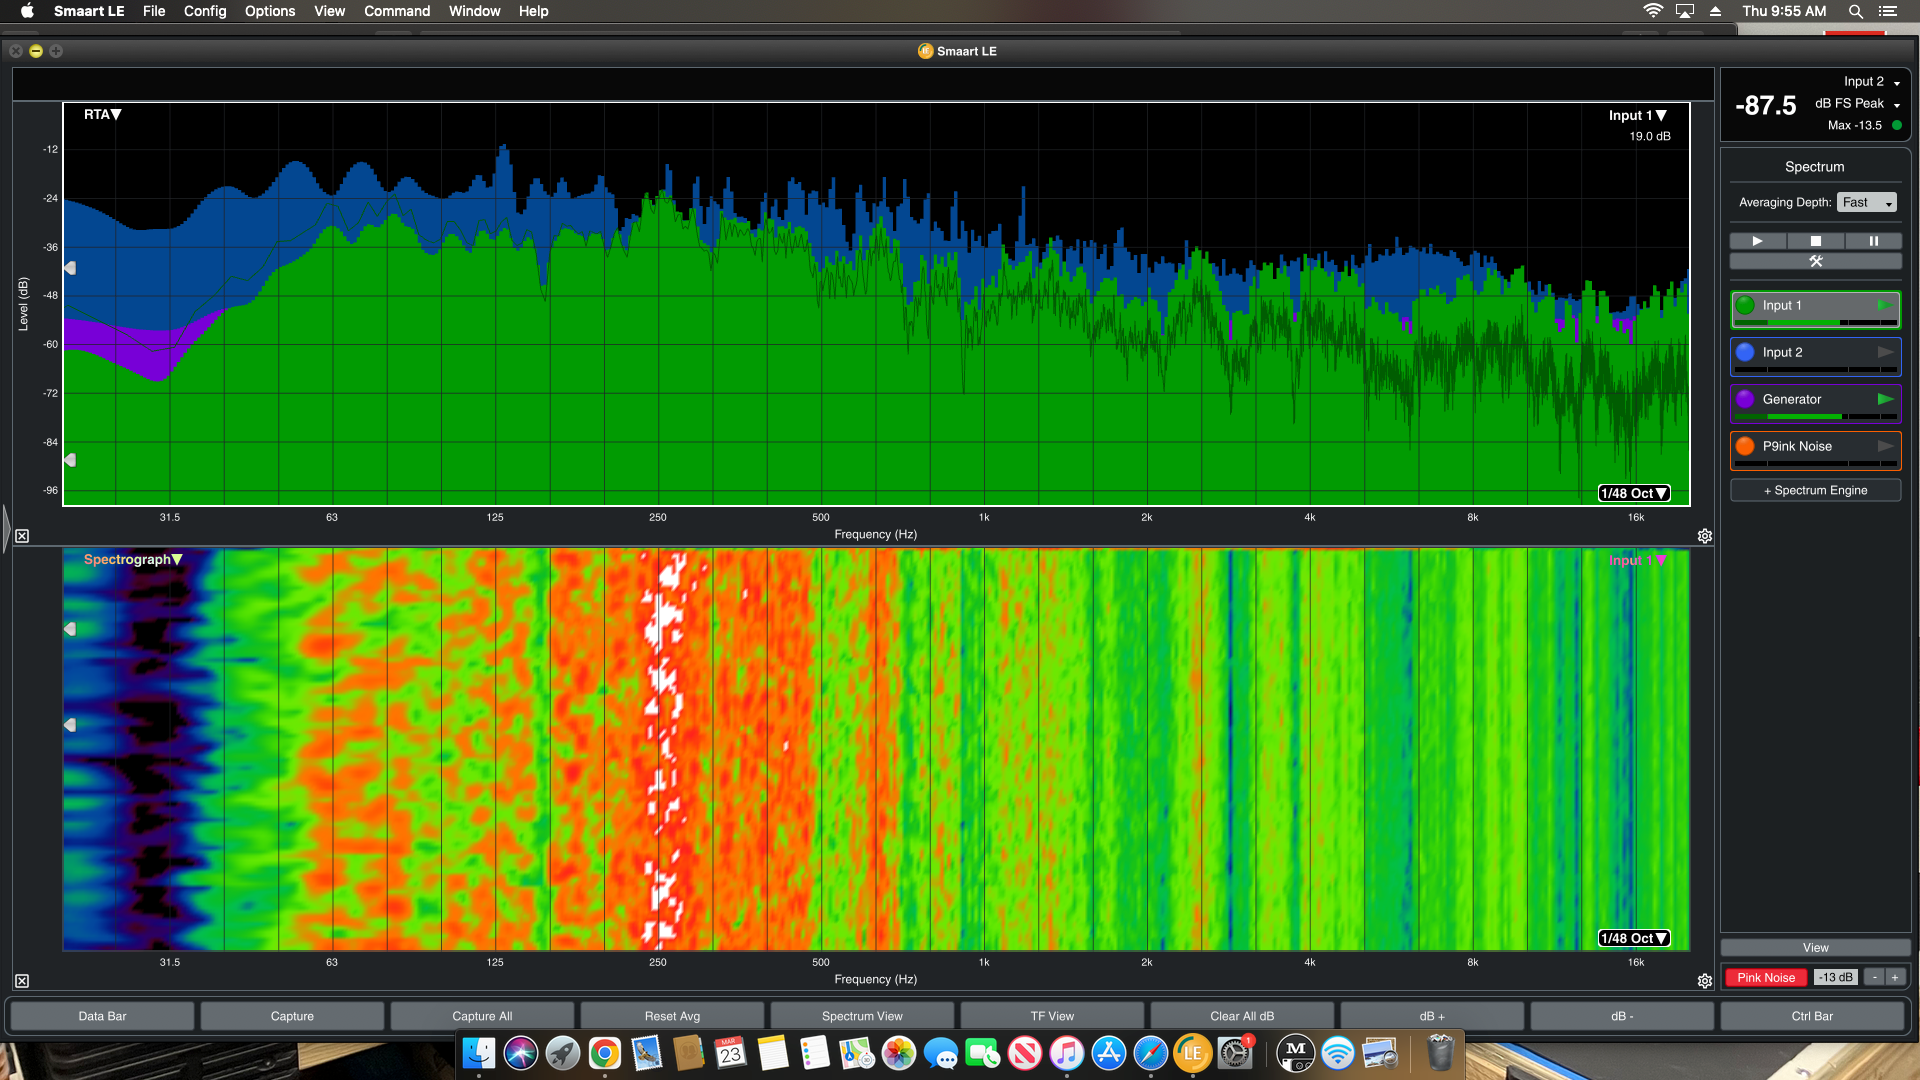Click the -13 dB generator level field

1836,977
